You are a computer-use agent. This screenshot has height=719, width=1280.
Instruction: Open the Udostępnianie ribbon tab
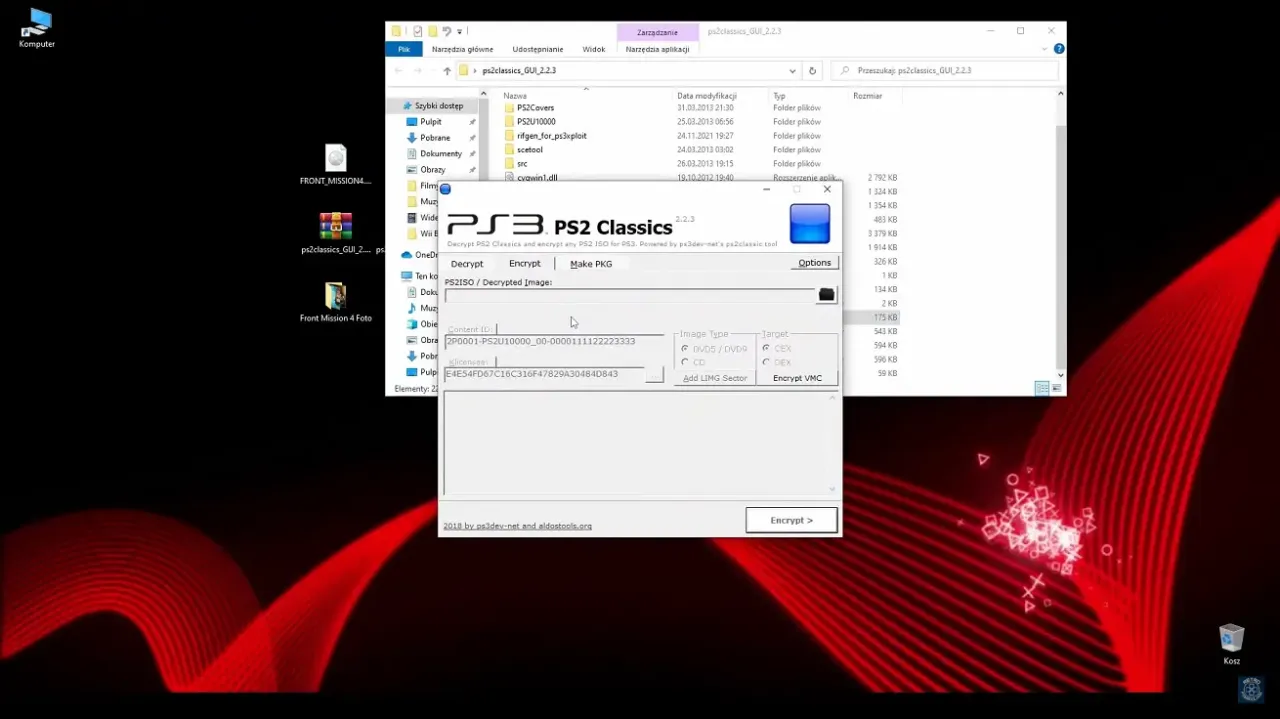pyautogui.click(x=538, y=49)
